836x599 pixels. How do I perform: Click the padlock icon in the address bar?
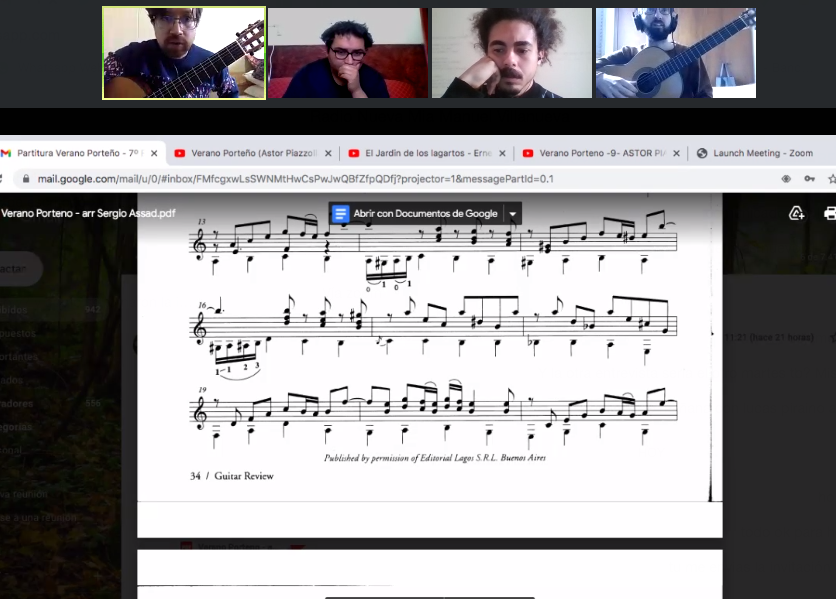pyautogui.click(x=26, y=179)
